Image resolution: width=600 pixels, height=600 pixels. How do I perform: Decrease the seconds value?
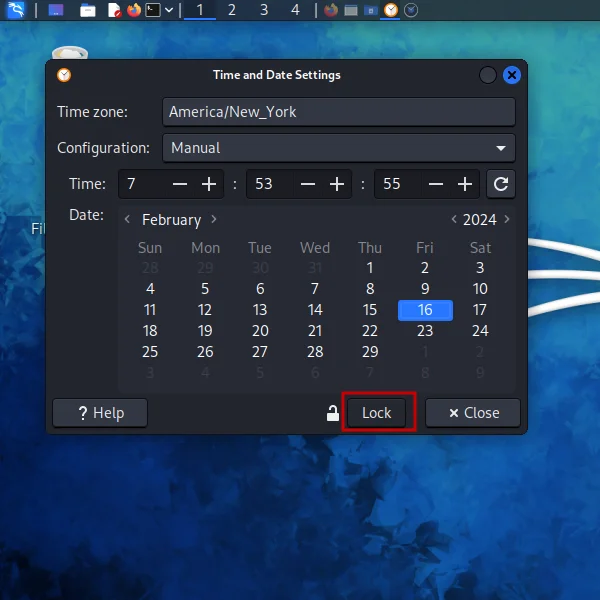(436, 184)
